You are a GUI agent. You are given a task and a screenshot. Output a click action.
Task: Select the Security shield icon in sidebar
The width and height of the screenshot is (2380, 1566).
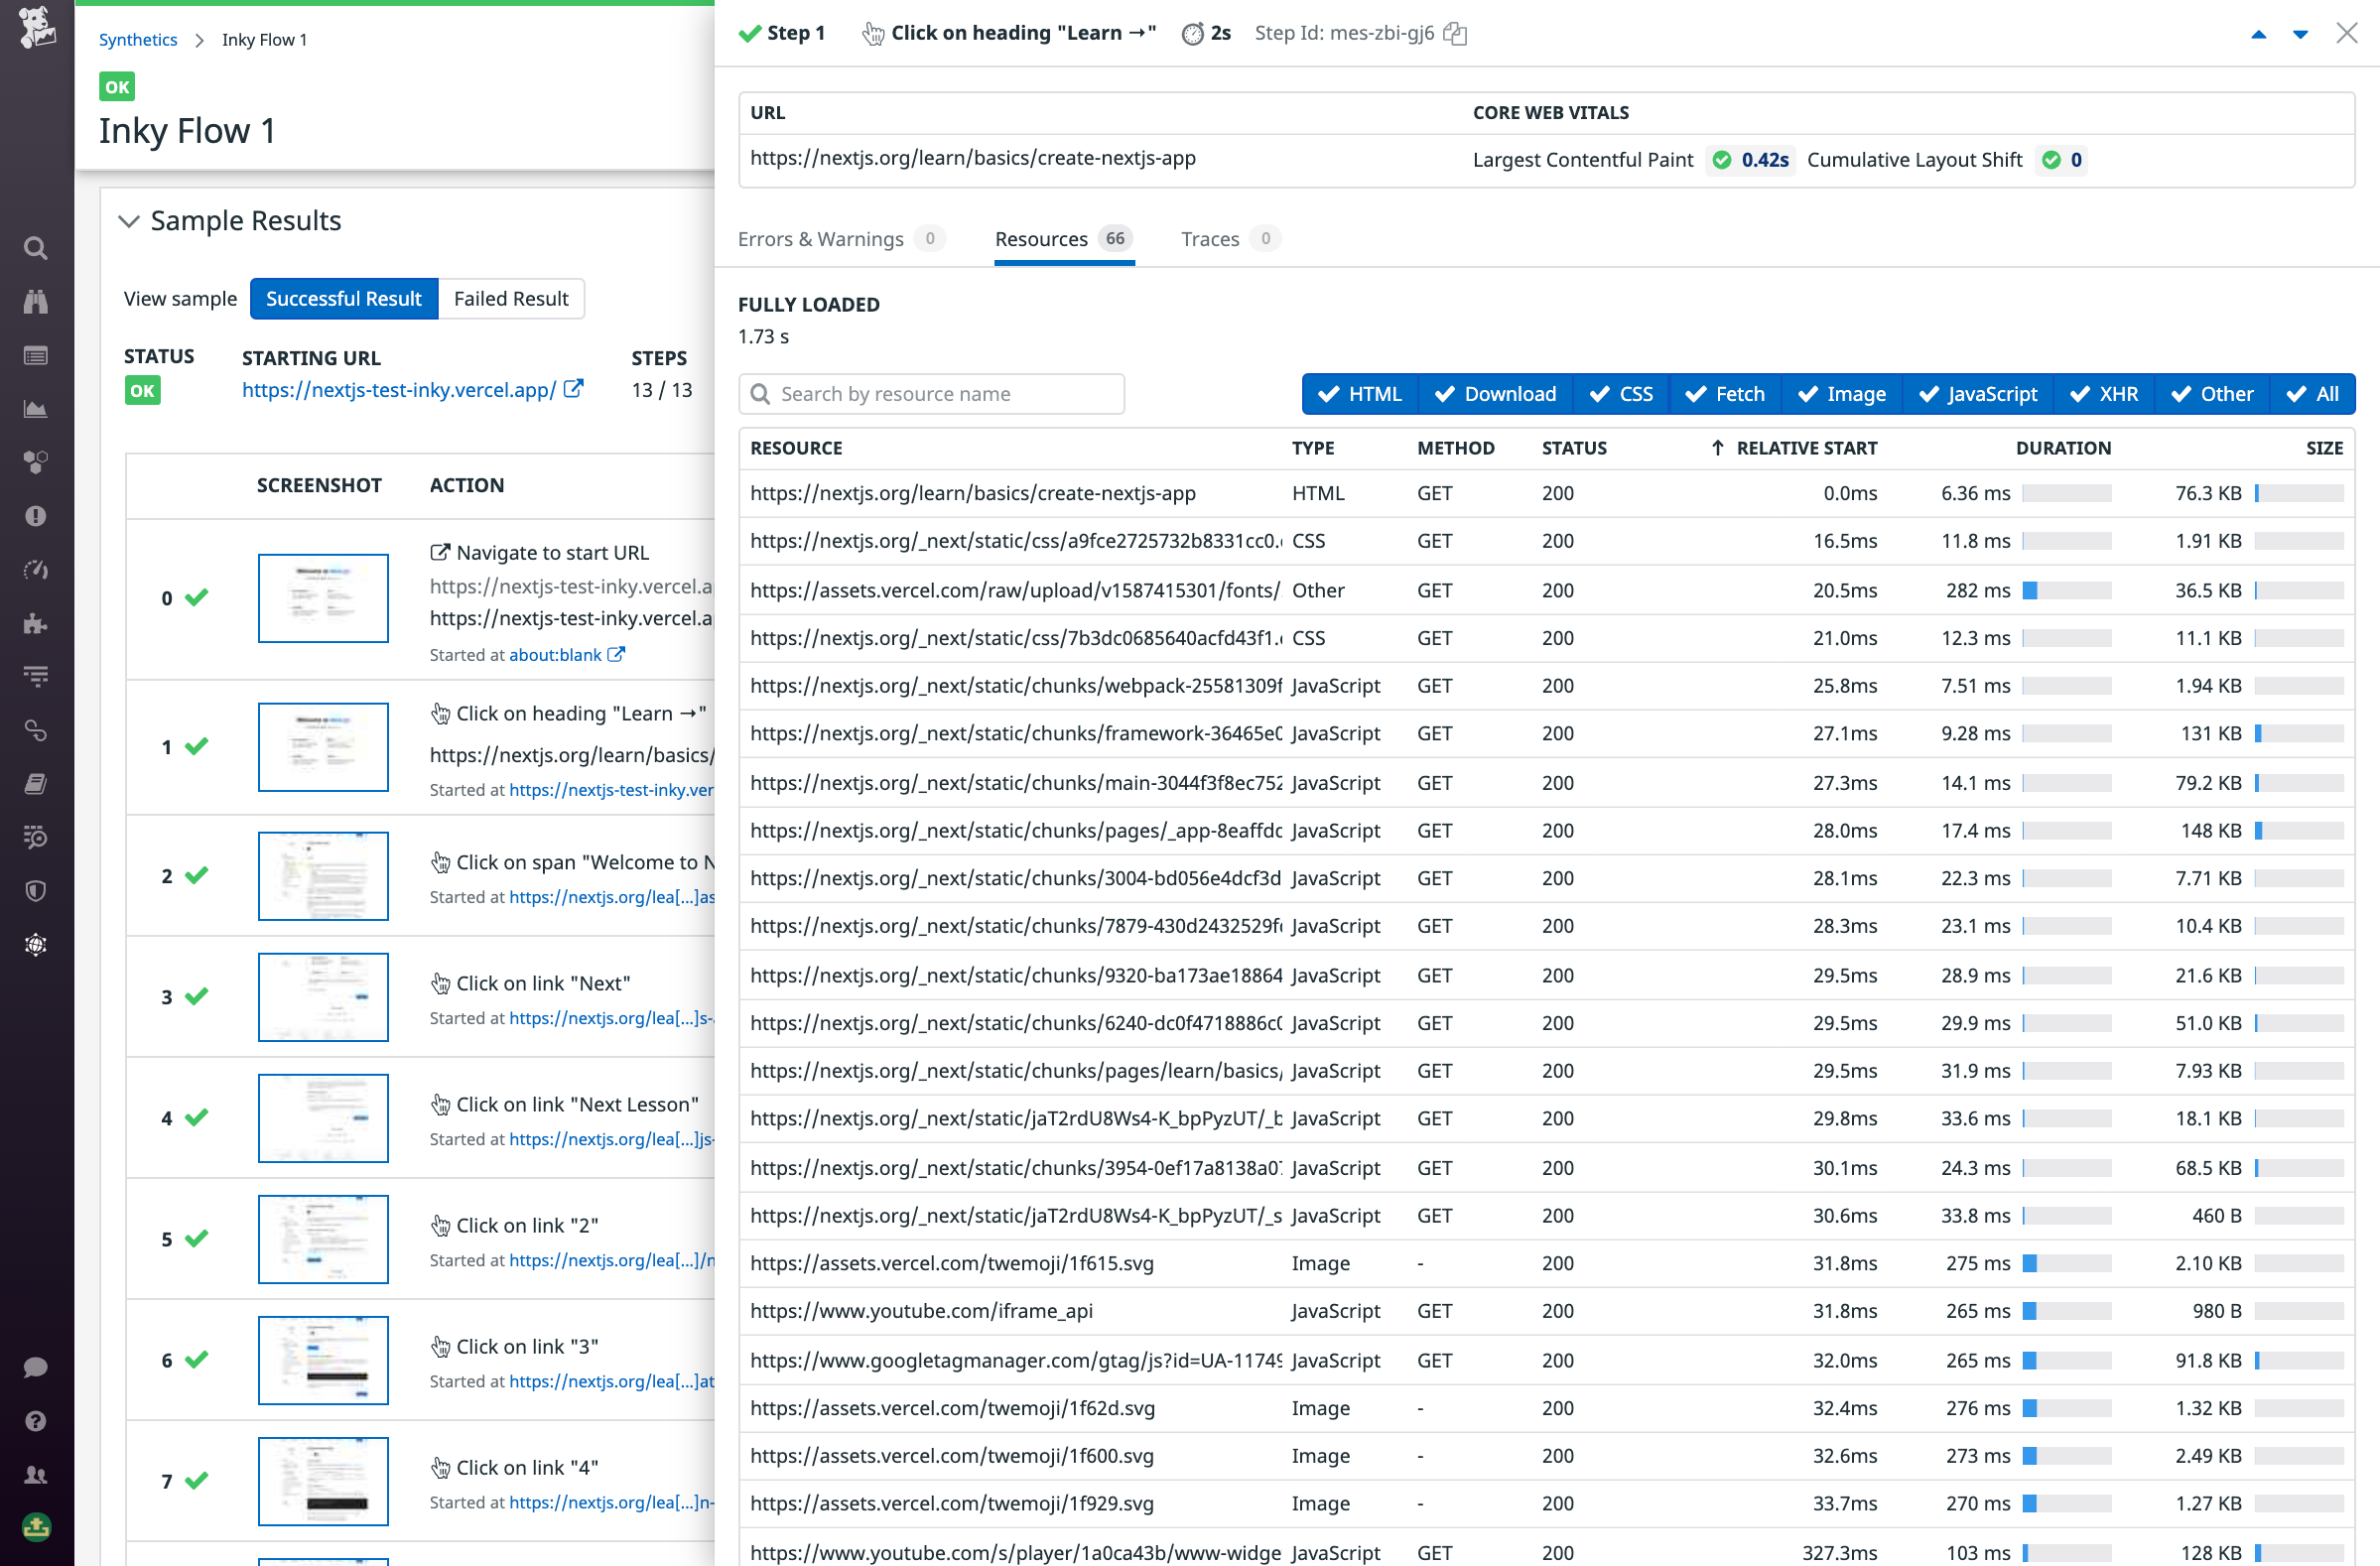point(36,891)
